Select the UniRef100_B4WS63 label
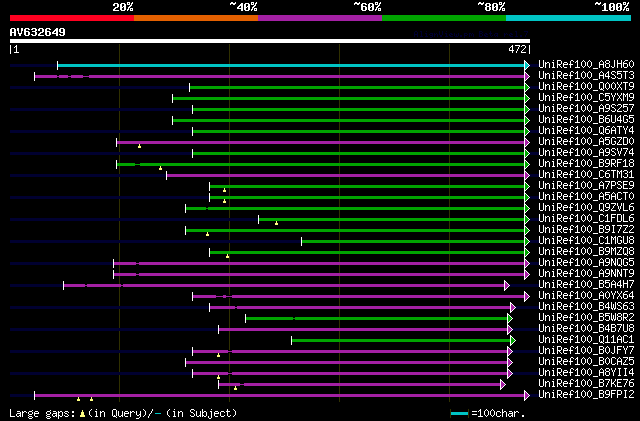 (586, 307)
